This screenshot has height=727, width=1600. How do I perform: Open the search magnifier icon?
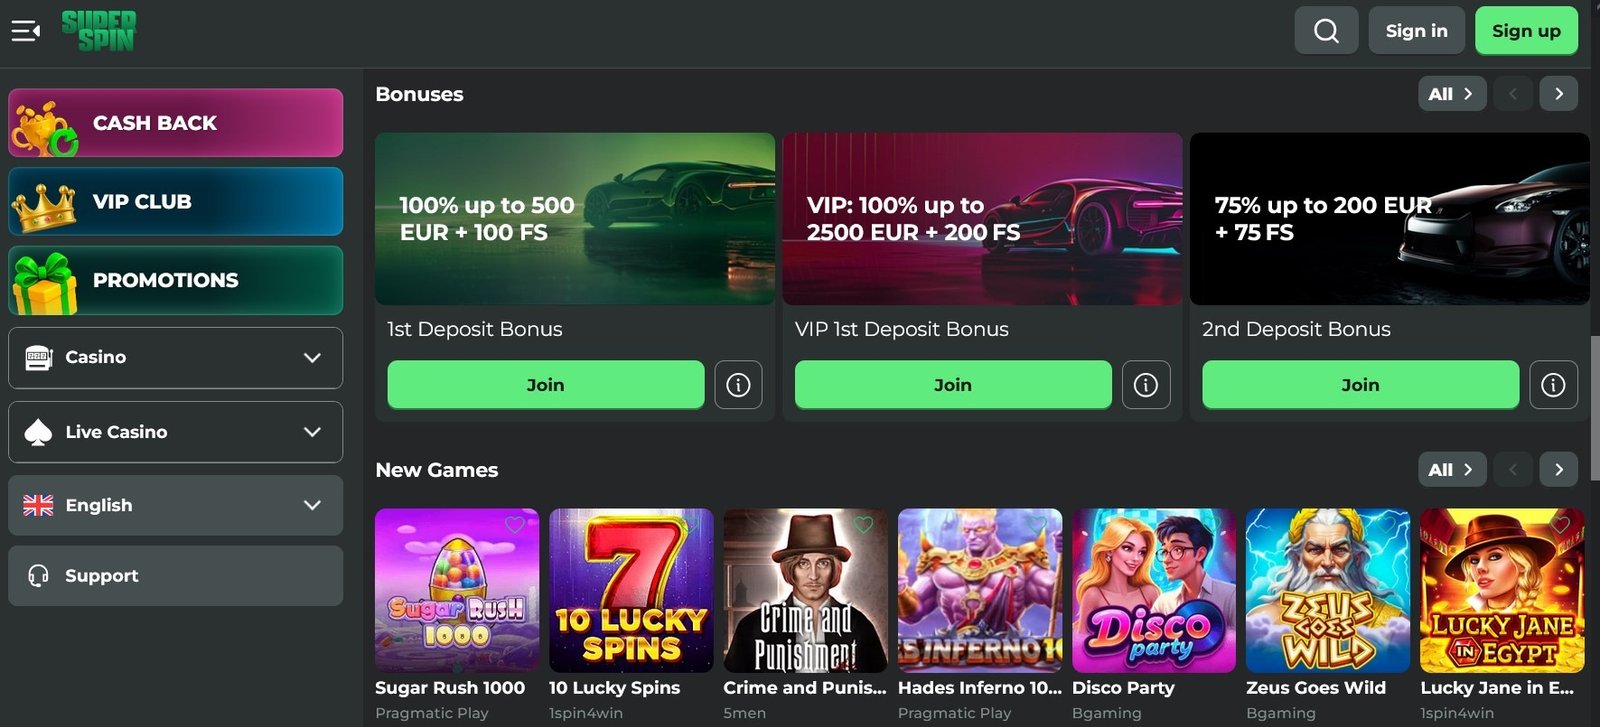tap(1326, 31)
